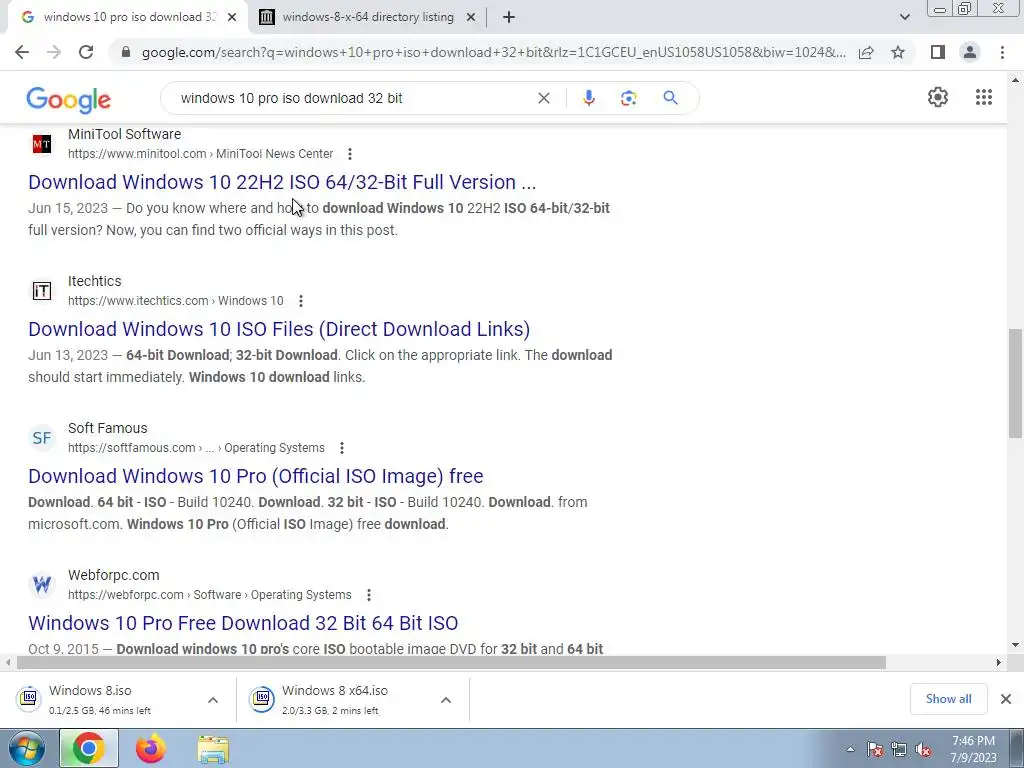1024x768 pixels.
Task: Open Windows 10 Pro Free Download 32 Bit link
Action: point(243,622)
